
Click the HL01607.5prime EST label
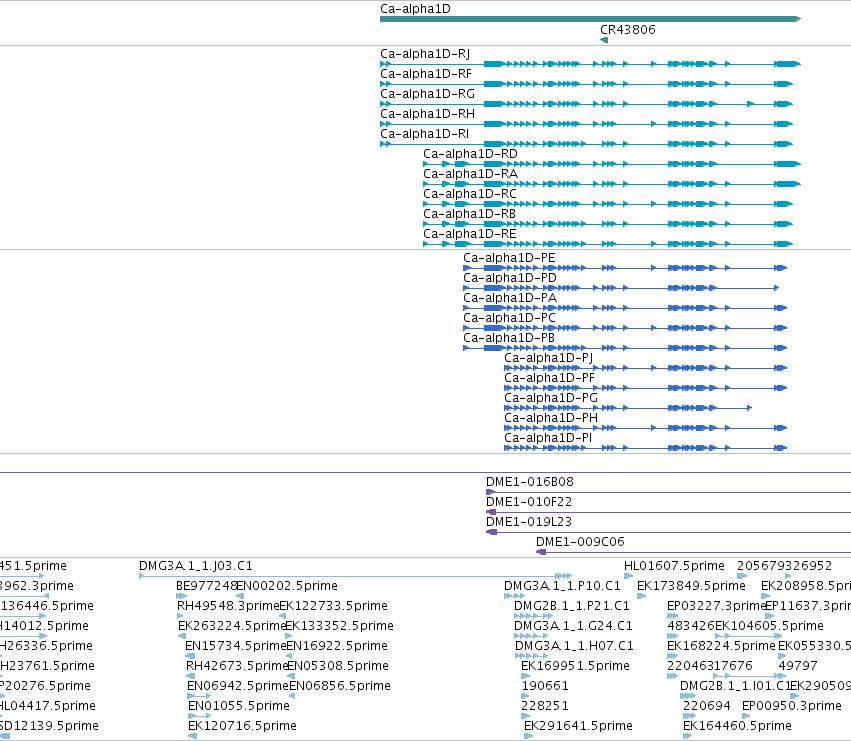coord(674,566)
